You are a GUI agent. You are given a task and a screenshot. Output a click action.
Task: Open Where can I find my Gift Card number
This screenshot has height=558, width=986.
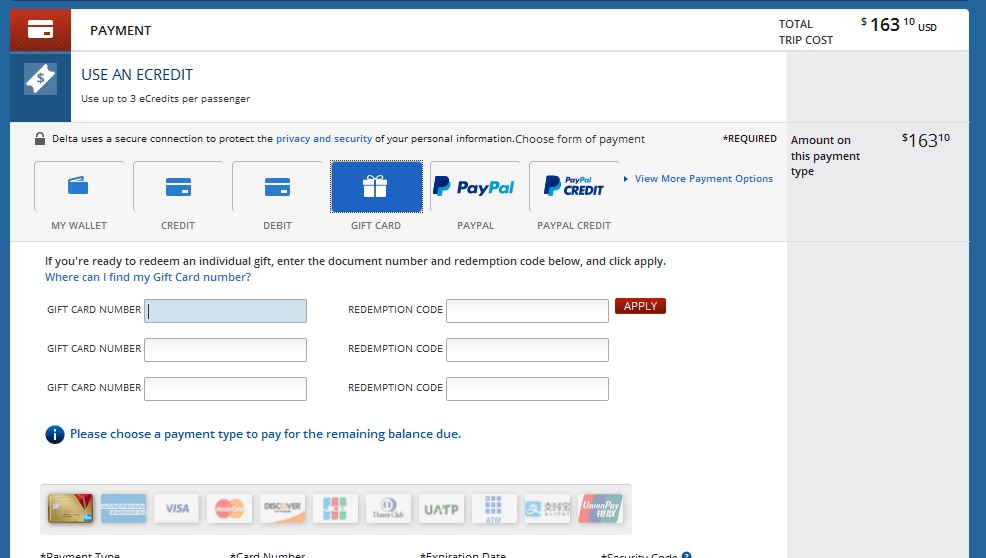click(148, 277)
